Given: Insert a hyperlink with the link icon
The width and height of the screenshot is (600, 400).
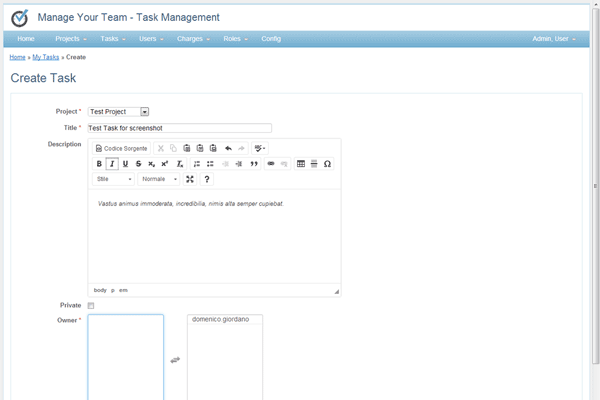Looking at the screenshot, I should (x=271, y=164).
